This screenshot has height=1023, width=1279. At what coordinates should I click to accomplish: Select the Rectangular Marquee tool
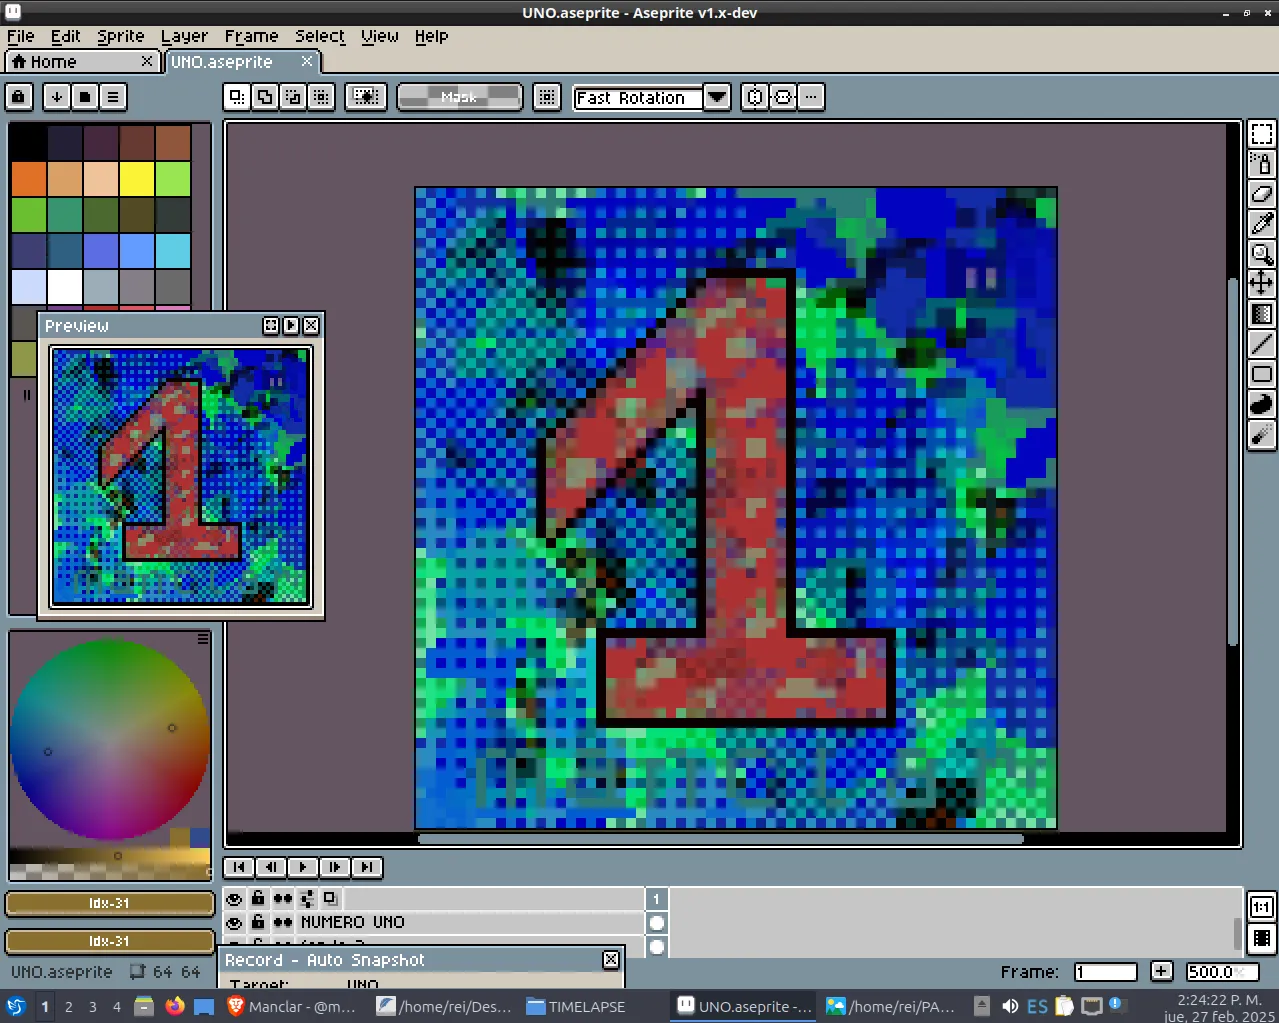coord(1262,134)
